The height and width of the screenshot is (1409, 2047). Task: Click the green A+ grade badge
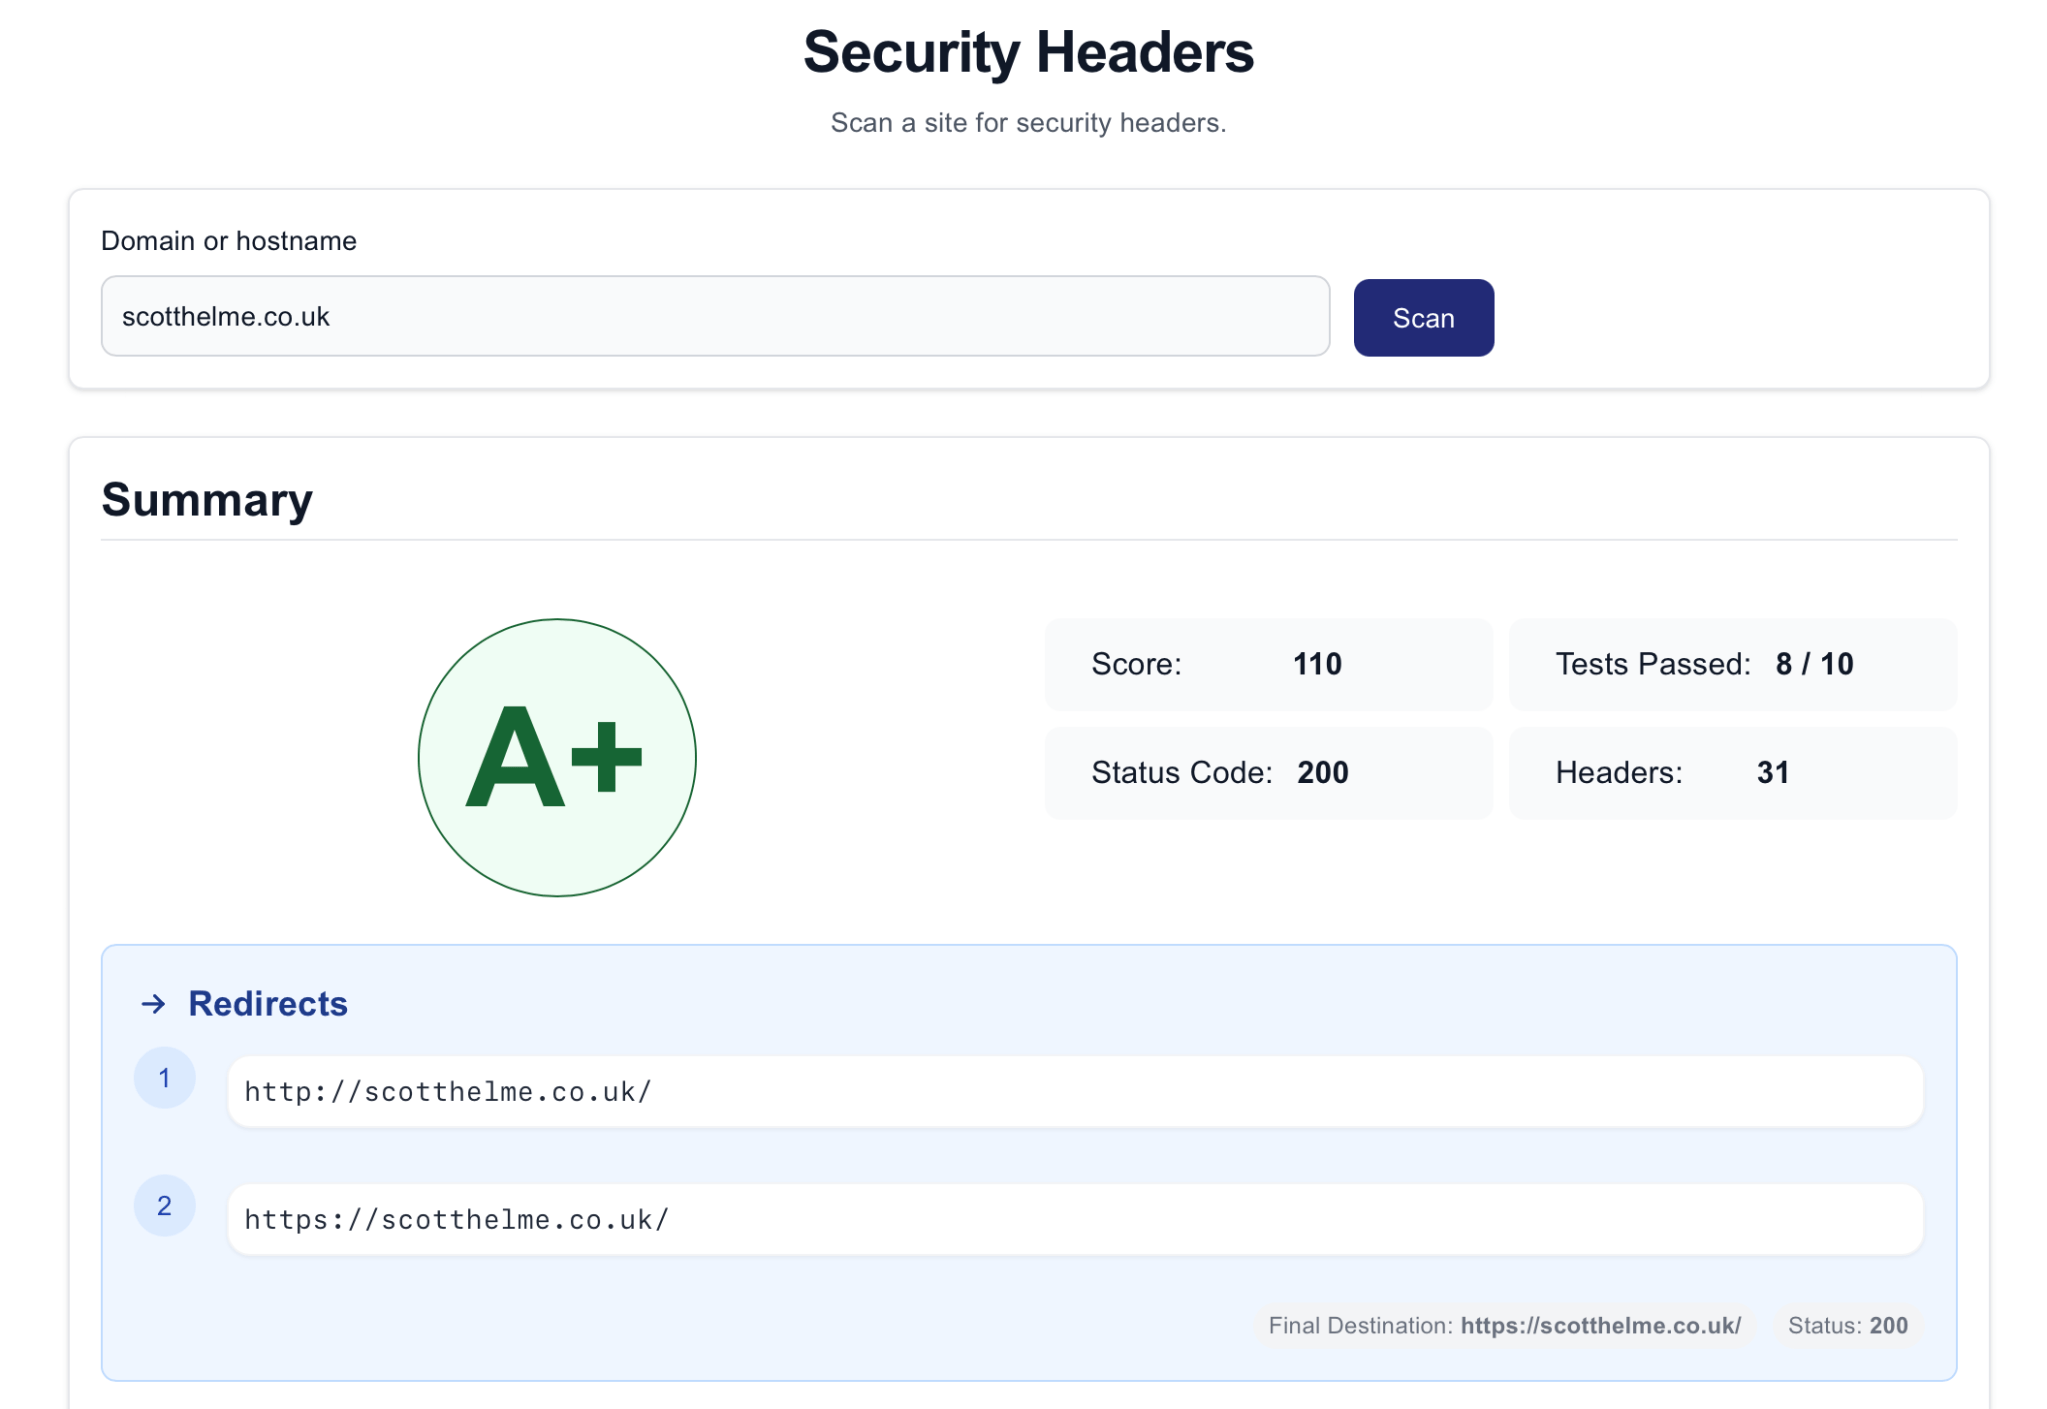pos(557,760)
